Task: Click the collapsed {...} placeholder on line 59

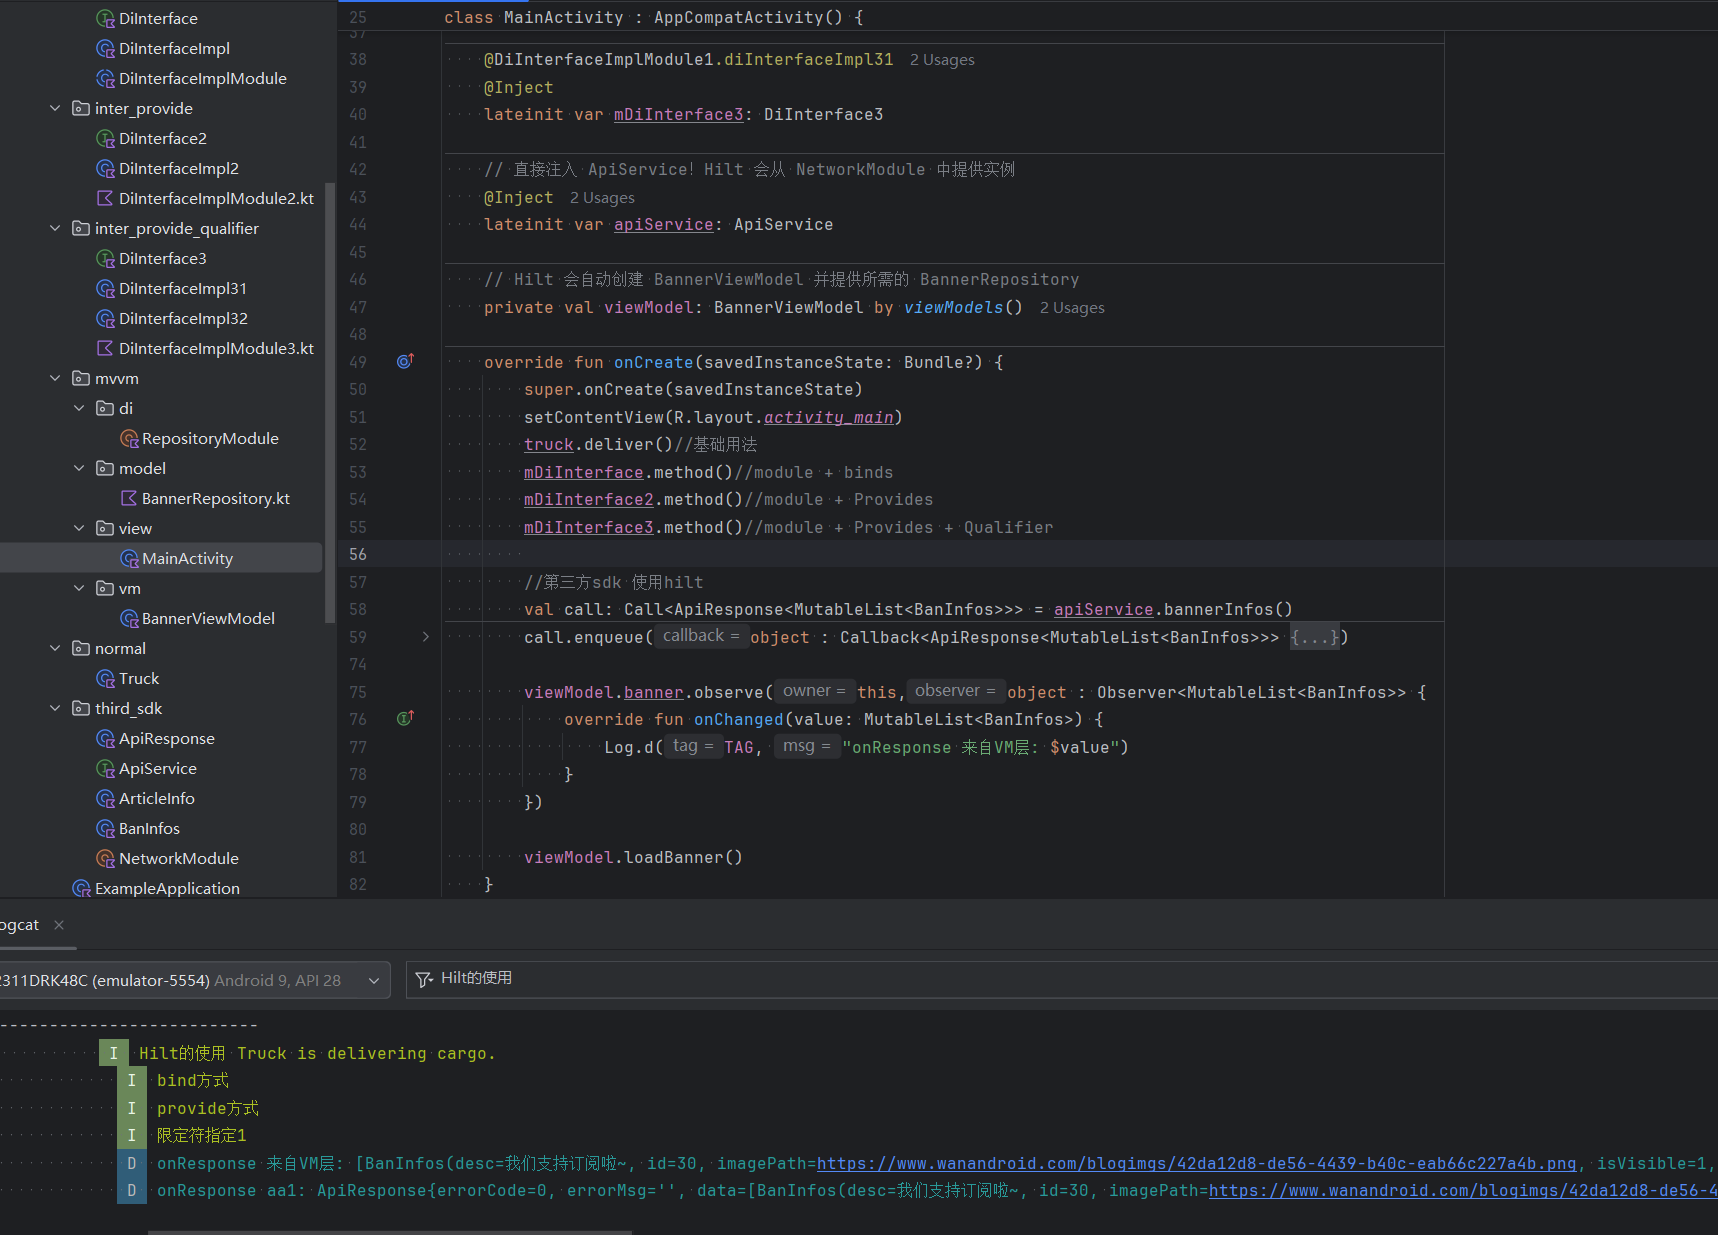Action: (1313, 637)
